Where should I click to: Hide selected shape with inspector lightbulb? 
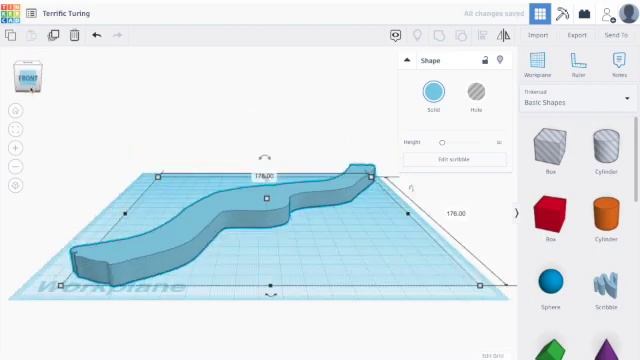[500, 60]
